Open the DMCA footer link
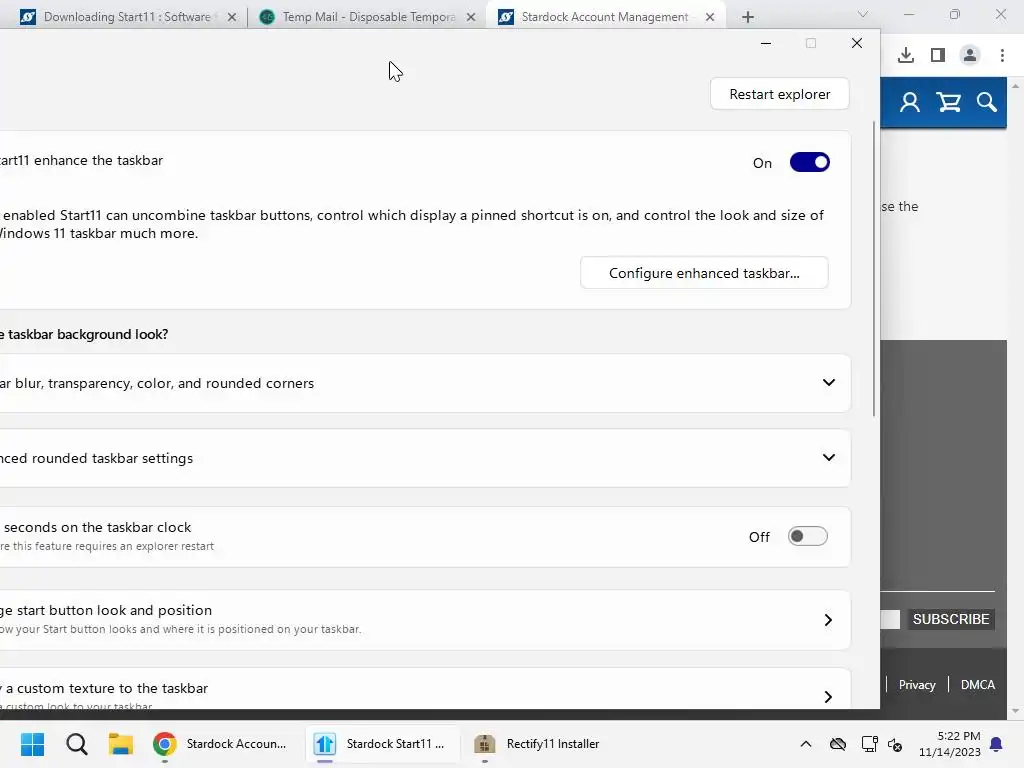The height and width of the screenshot is (768, 1024). pyautogui.click(x=978, y=684)
